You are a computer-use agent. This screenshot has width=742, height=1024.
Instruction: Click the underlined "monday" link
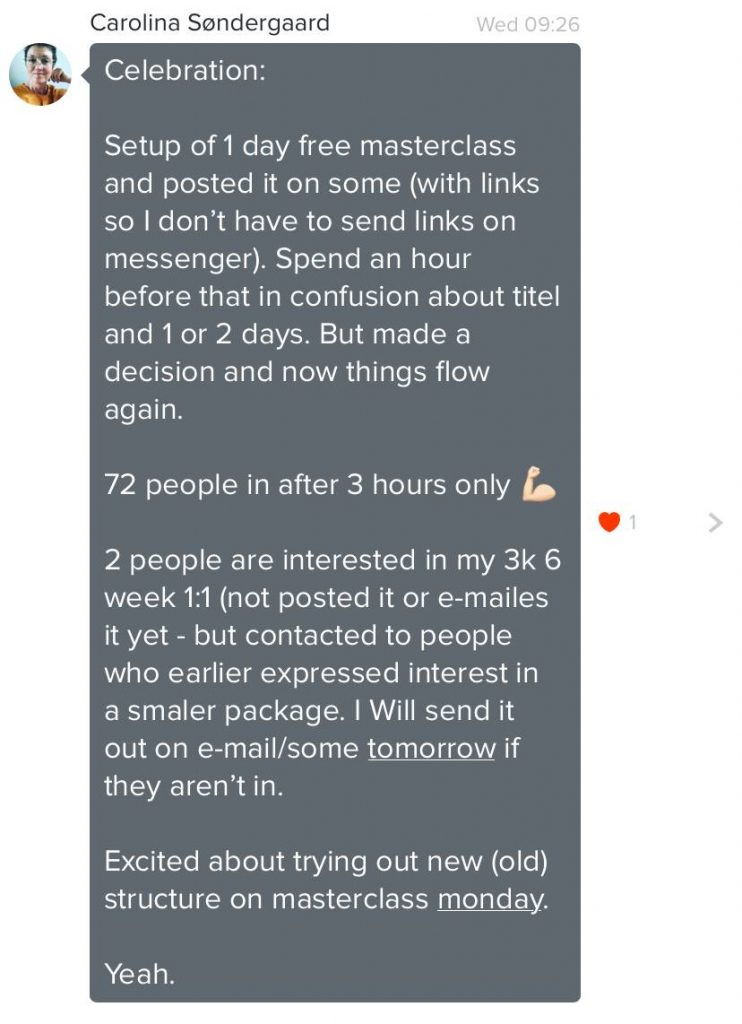[x=490, y=899]
